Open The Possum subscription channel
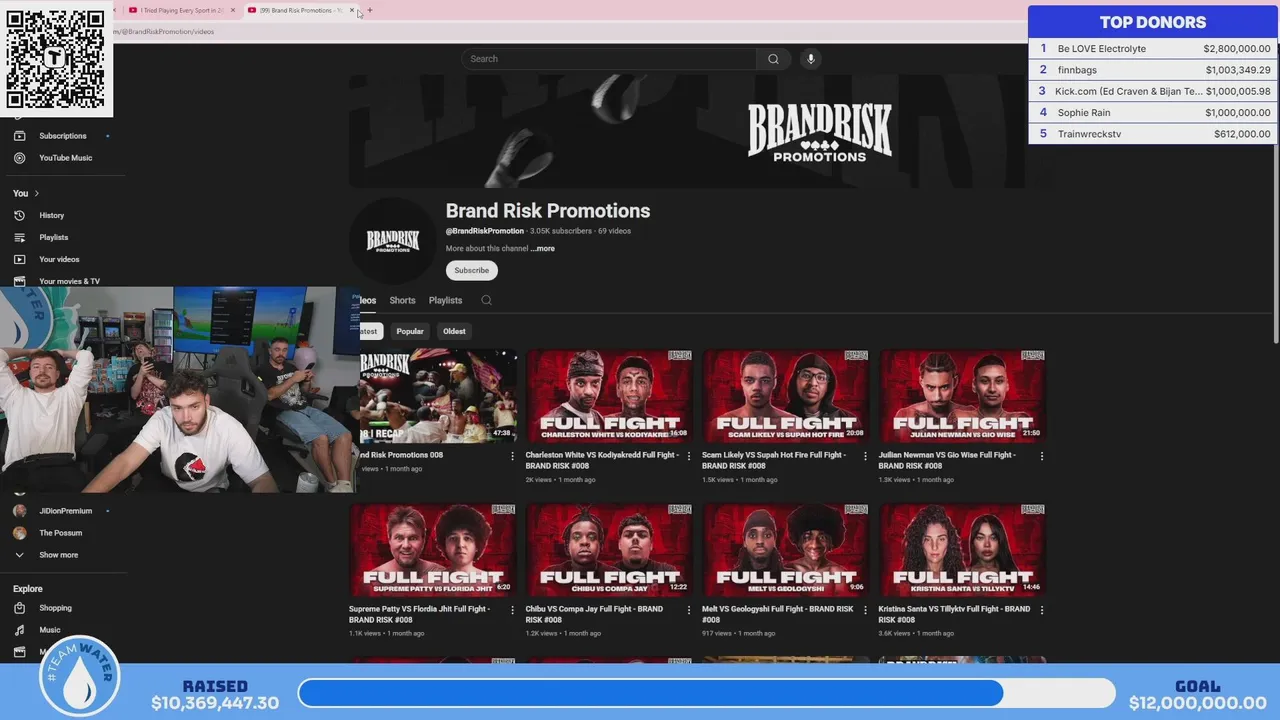 [x=60, y=533]
